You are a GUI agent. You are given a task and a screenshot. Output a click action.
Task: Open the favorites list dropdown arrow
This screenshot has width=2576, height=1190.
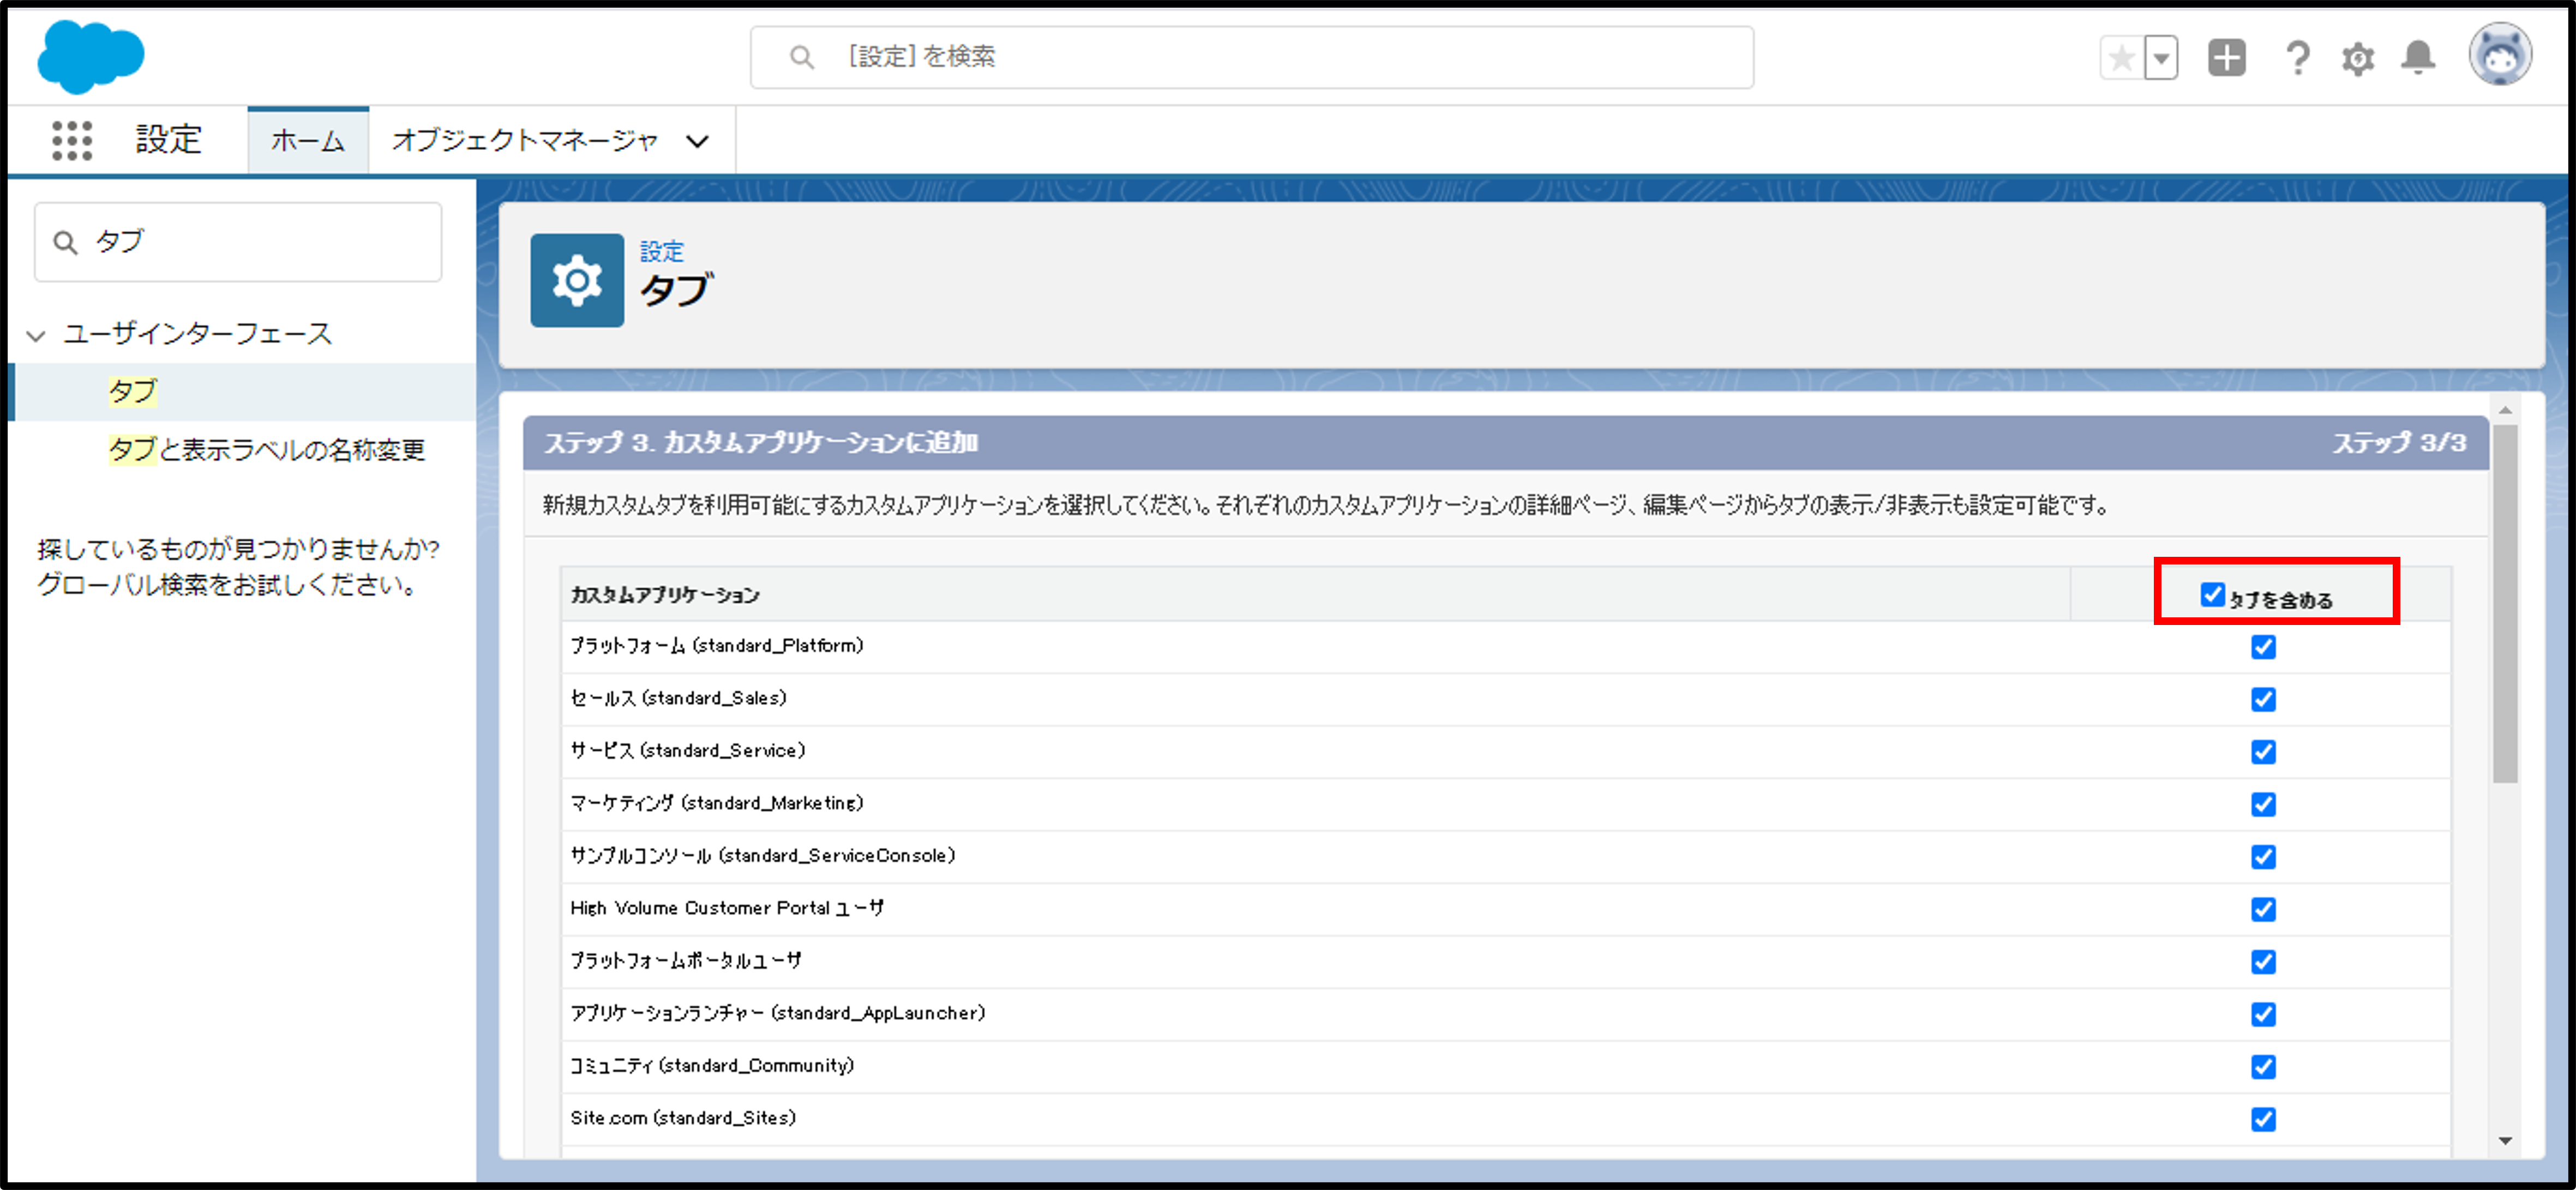tap(2161, 58)
